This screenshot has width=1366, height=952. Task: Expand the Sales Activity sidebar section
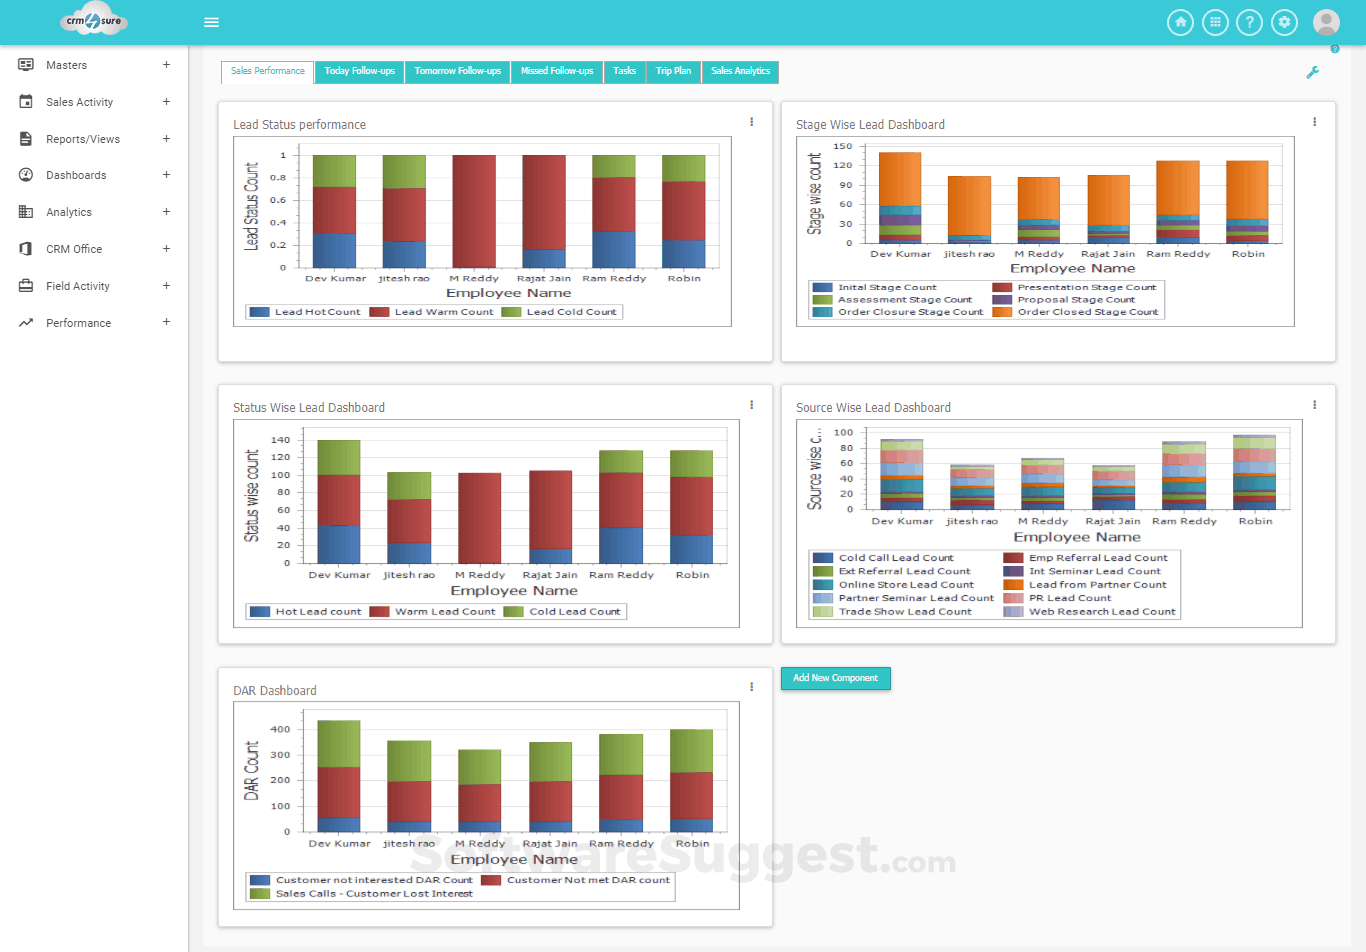(166, 101)
